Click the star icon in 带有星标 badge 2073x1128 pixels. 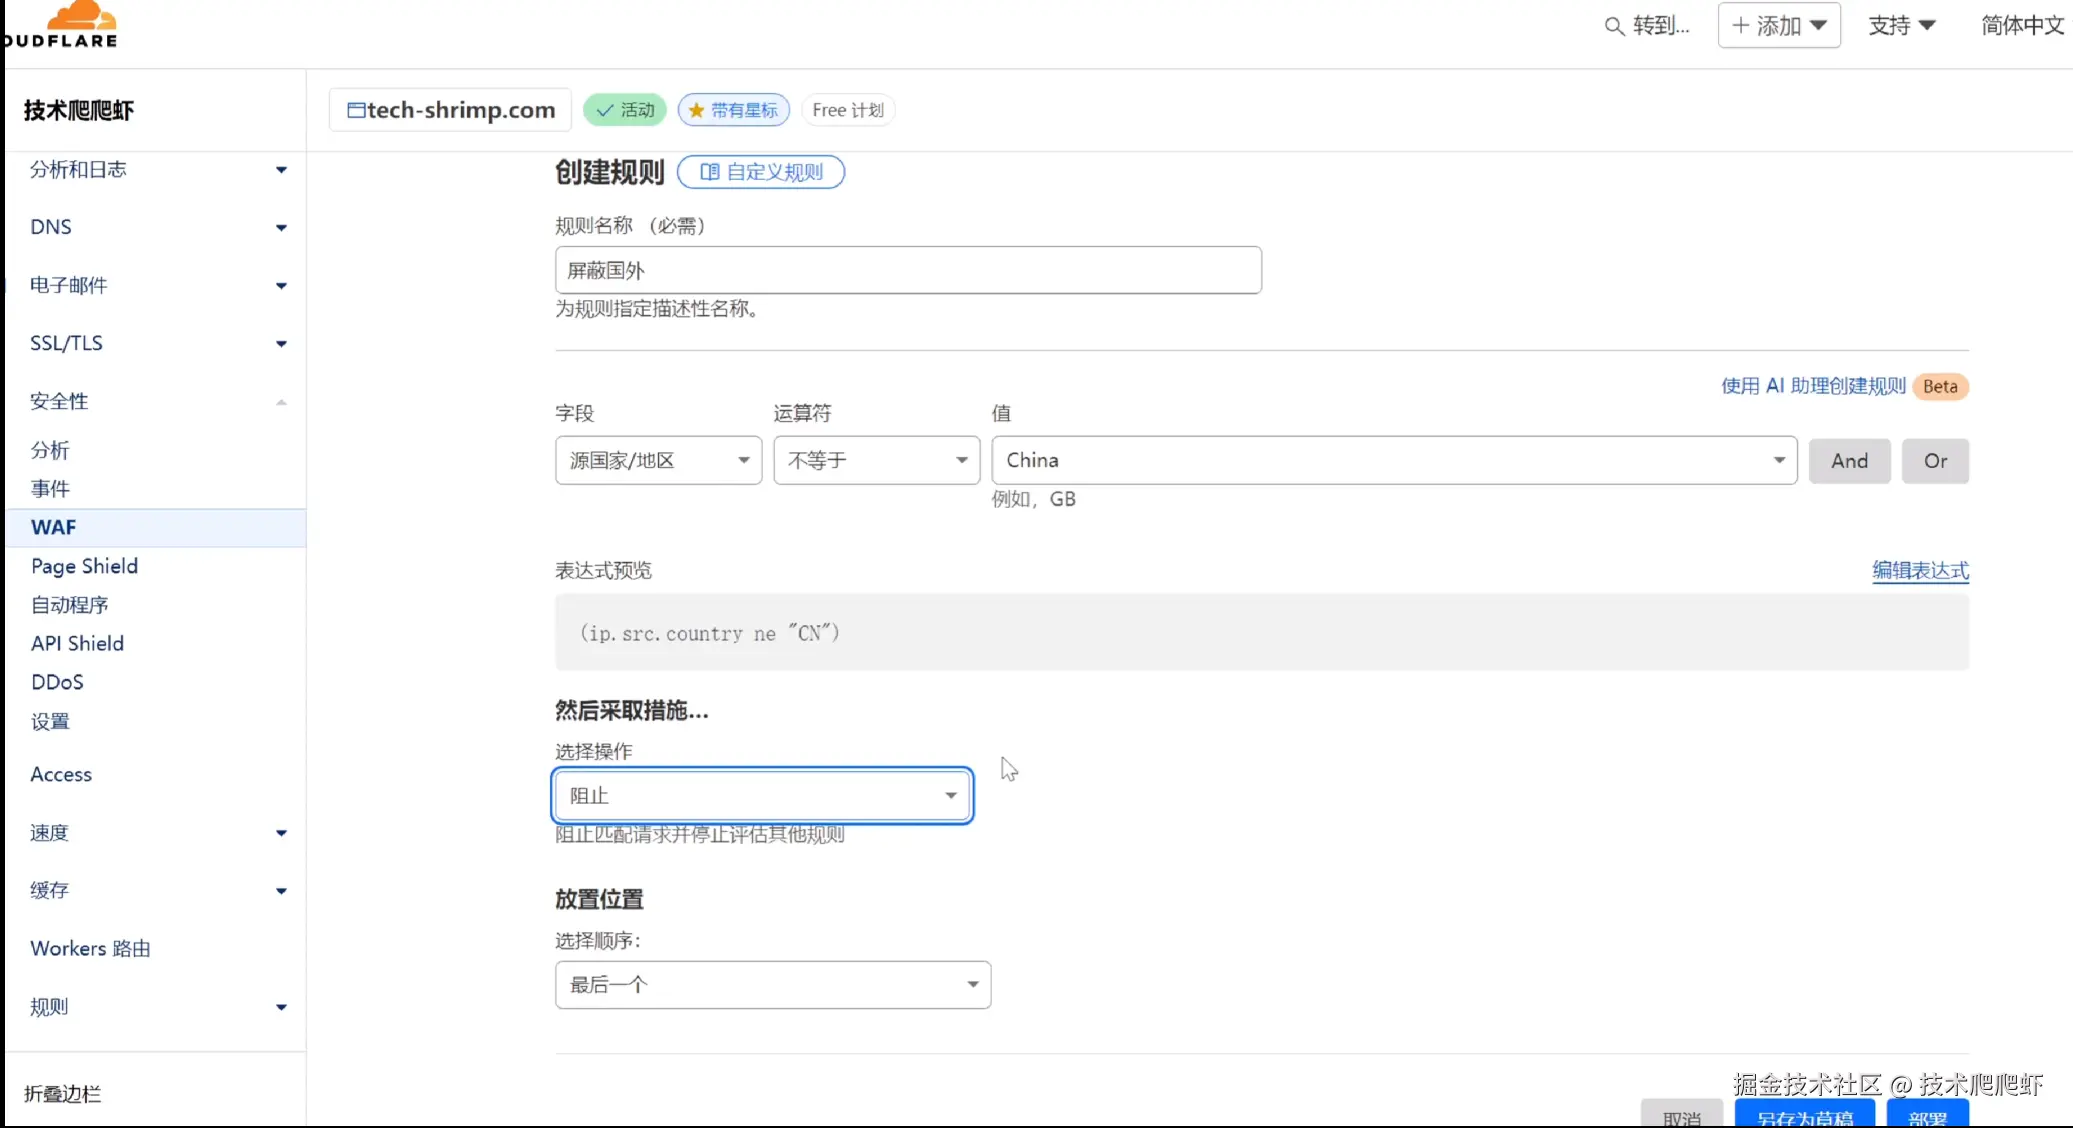(x=697, y=110)
